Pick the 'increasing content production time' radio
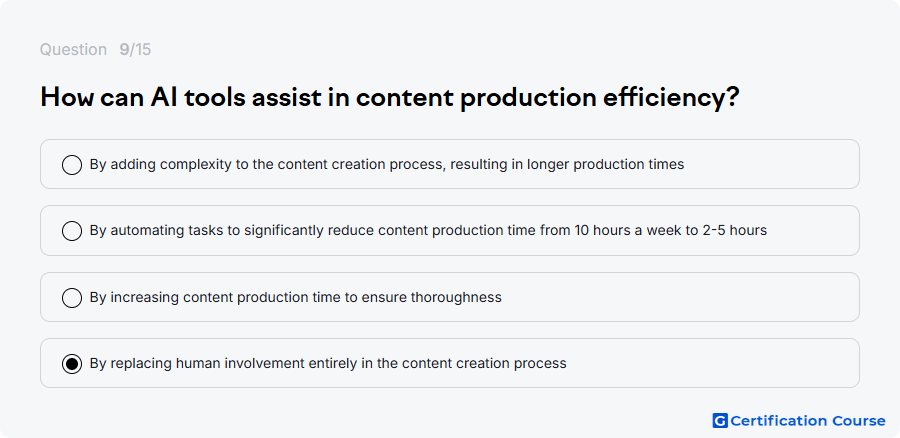This screenshot has width=900, height=438. click(x=72, y=297)
